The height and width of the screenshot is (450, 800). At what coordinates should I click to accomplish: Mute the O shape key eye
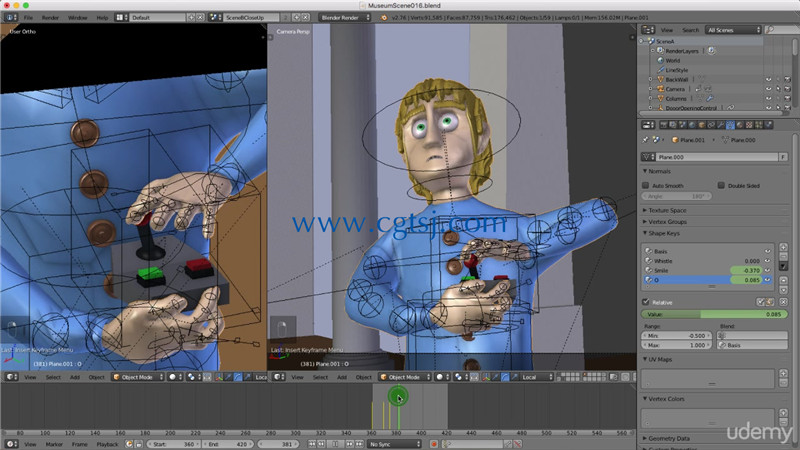(x=767, y=280)
